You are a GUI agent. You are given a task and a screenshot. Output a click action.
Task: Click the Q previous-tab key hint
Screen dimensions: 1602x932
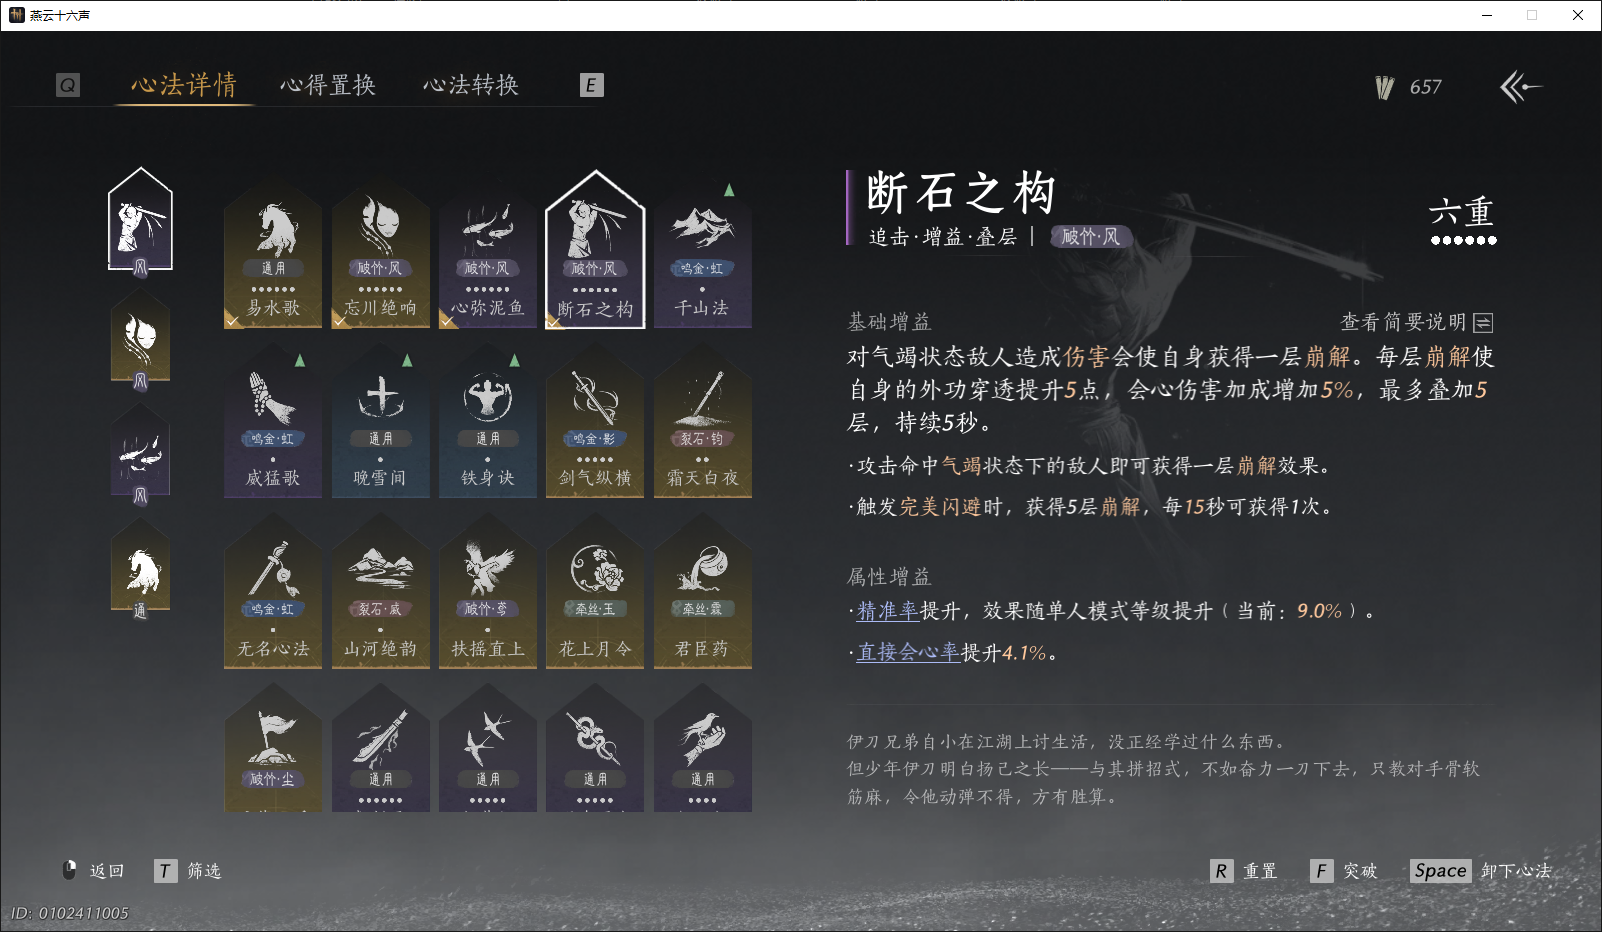tap(68, 85)
